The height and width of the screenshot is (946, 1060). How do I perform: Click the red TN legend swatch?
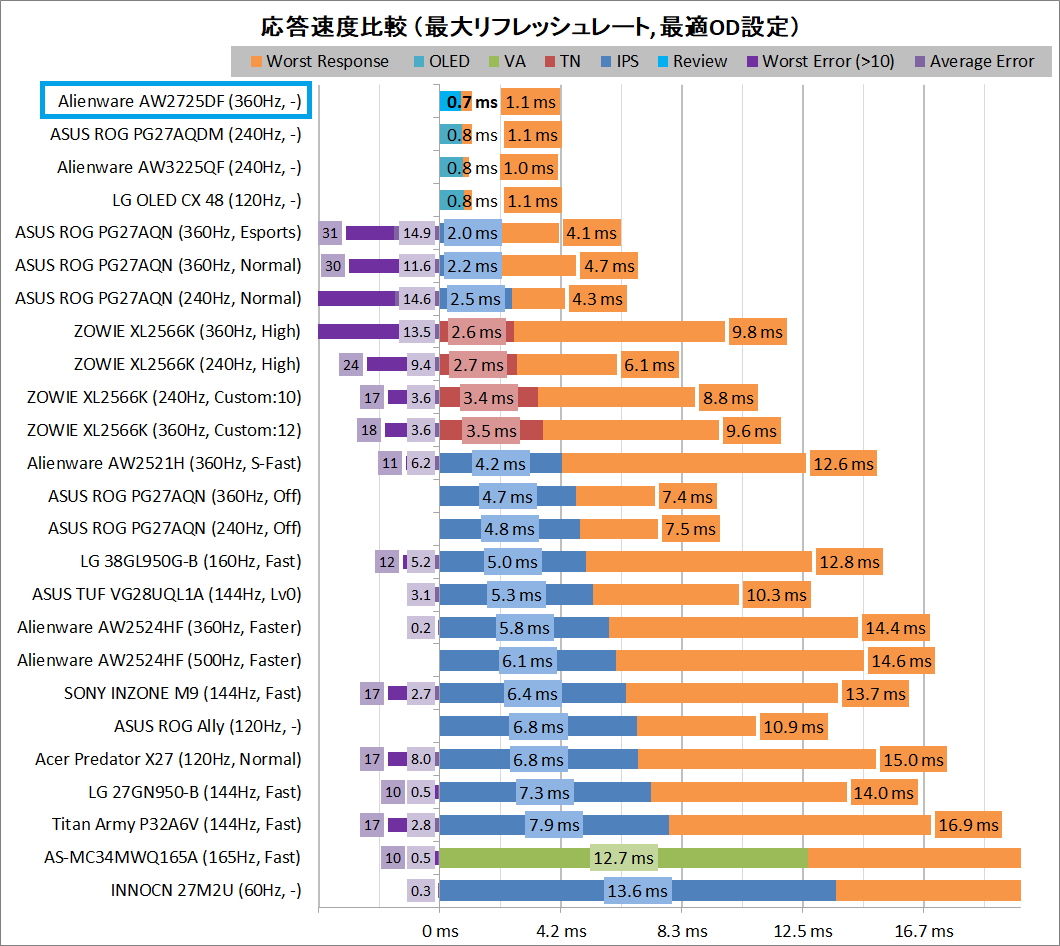coord(550,62)
